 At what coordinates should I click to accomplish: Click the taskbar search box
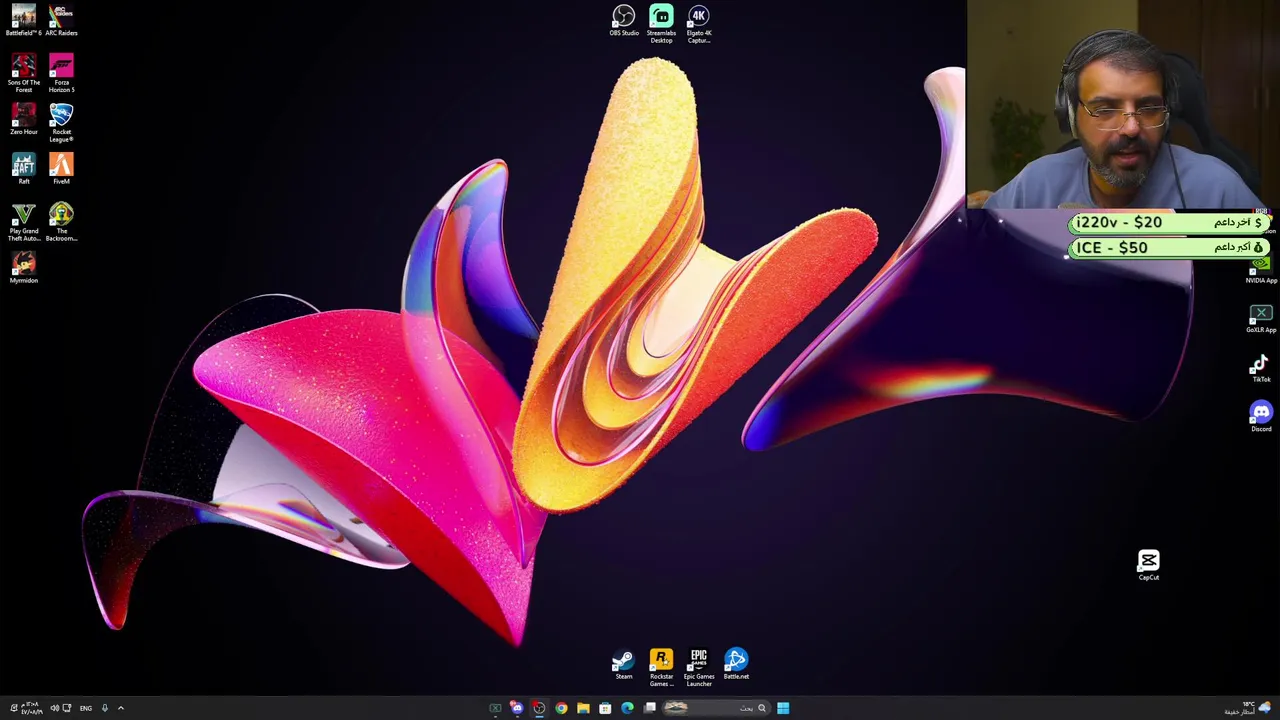tap(717, 708)
